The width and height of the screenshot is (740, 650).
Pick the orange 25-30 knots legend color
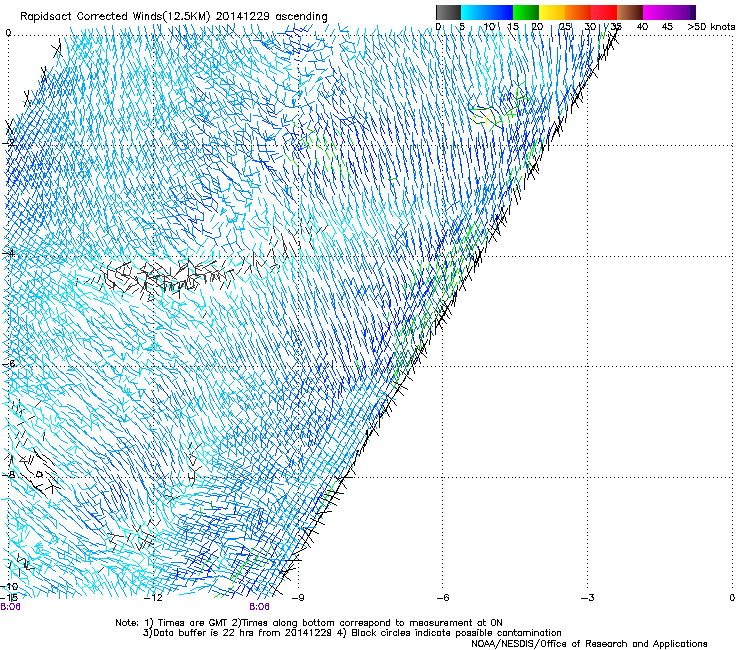pos(578,12)
